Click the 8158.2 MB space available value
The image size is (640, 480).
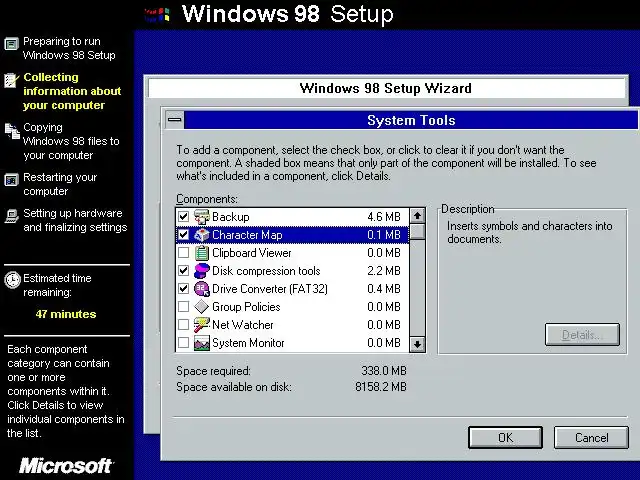point(381,387)
